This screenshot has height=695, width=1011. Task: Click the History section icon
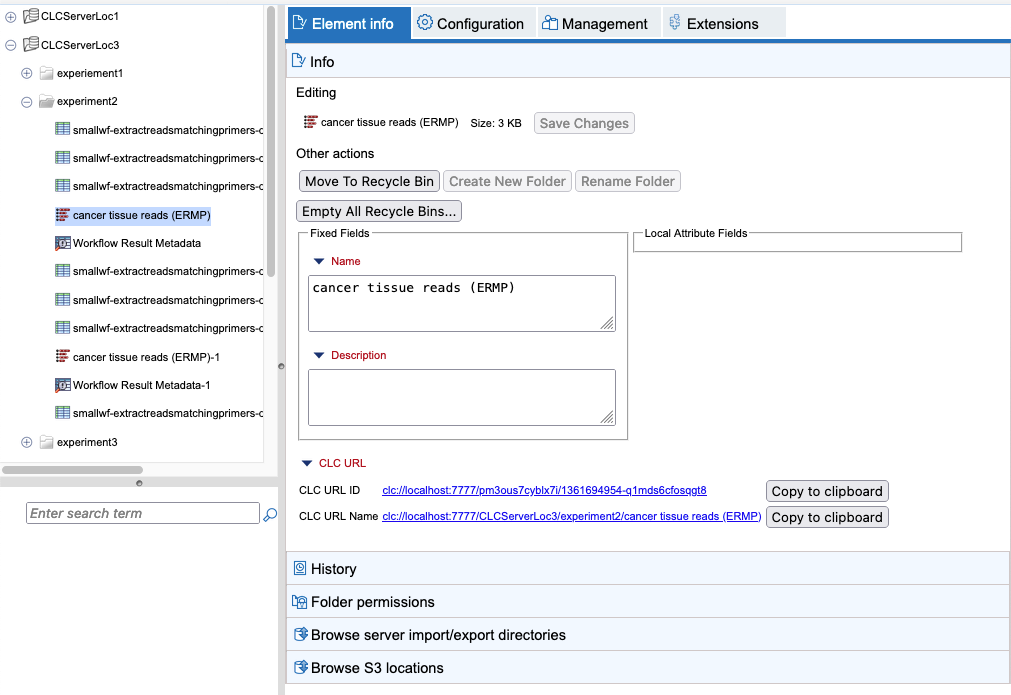click(299, 568)
